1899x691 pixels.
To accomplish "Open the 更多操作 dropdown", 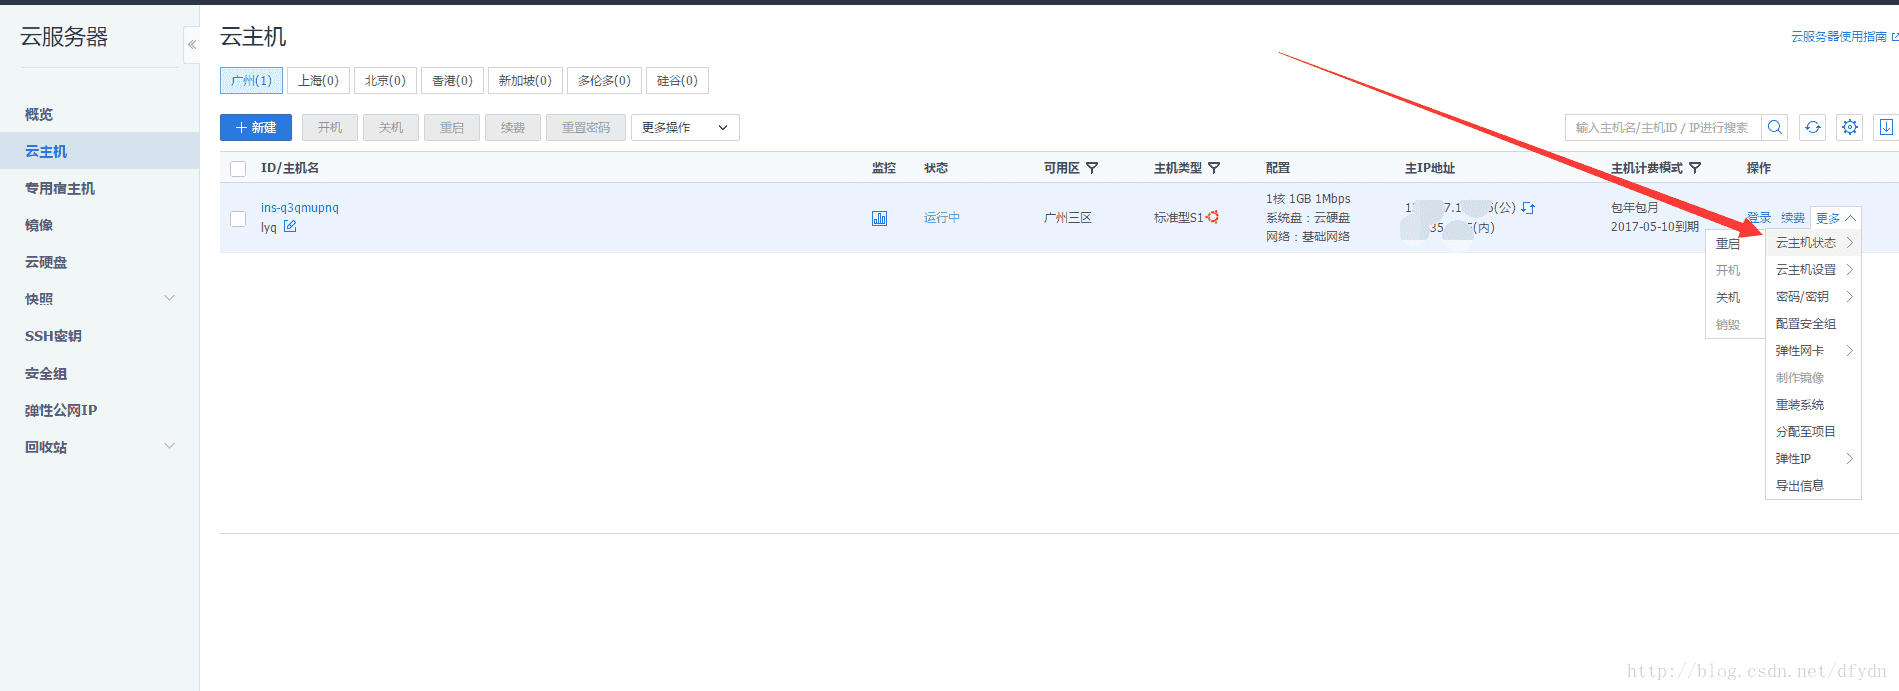I will pyautogui.click(x=685, y=127).
